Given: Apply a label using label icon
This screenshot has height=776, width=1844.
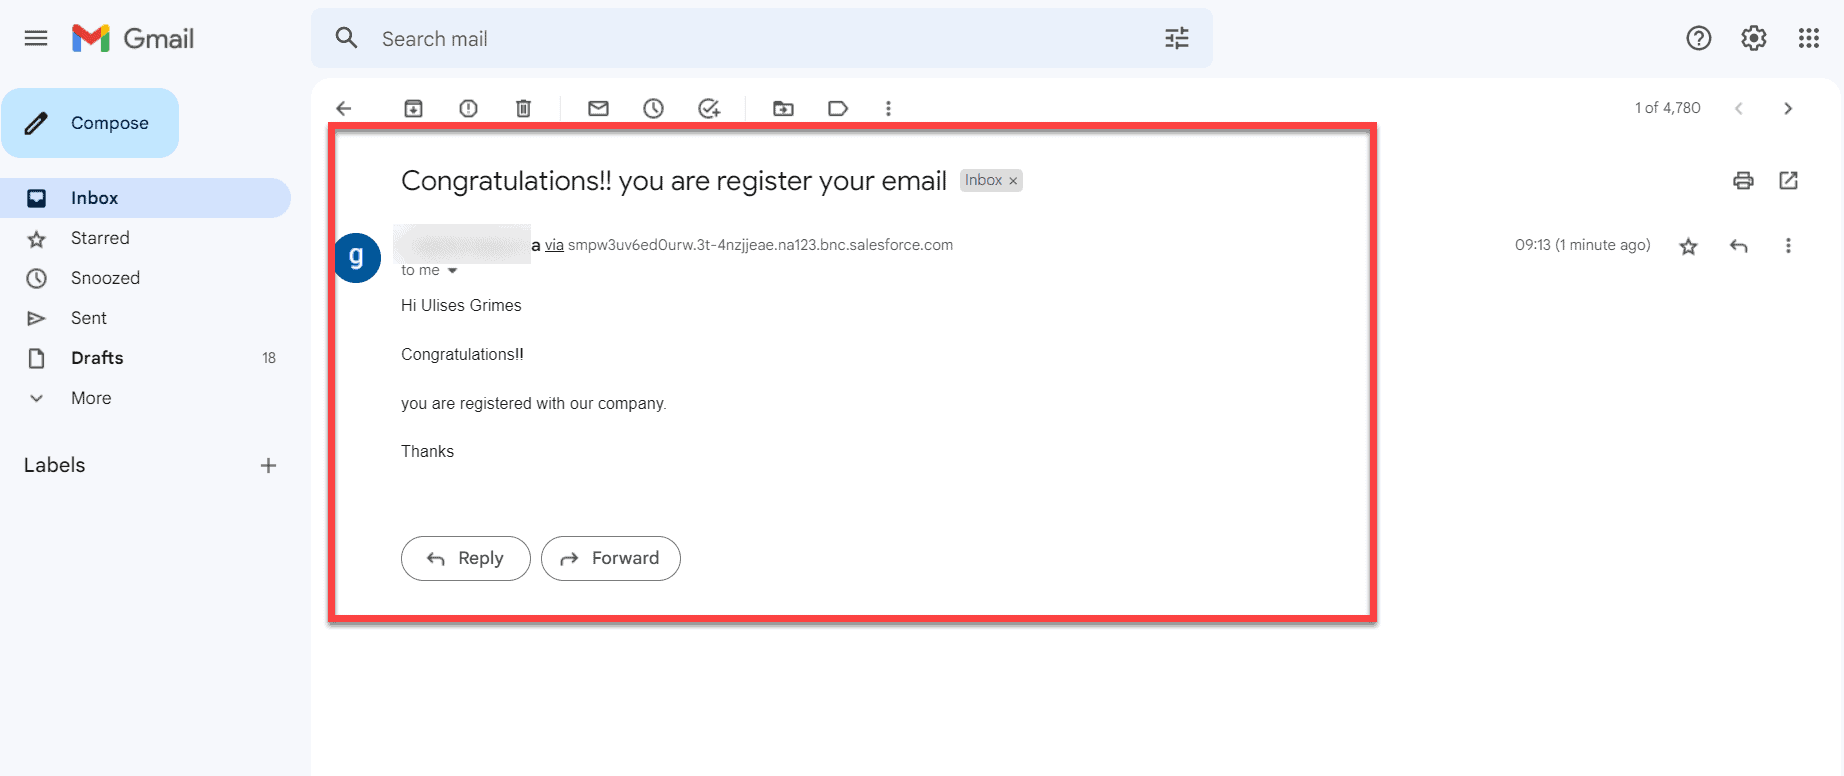Looking at the screenshot, I should point(838,108).
